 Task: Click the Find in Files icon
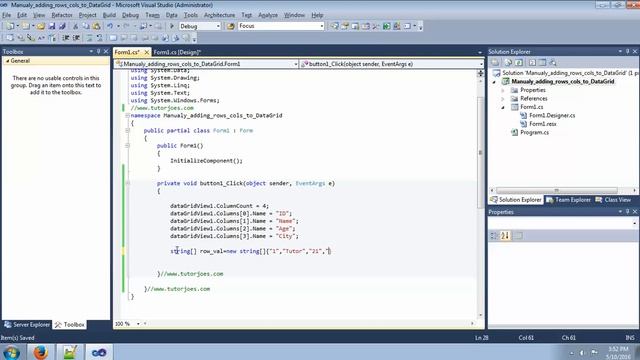pyautogui.click(x=231, y=26)
